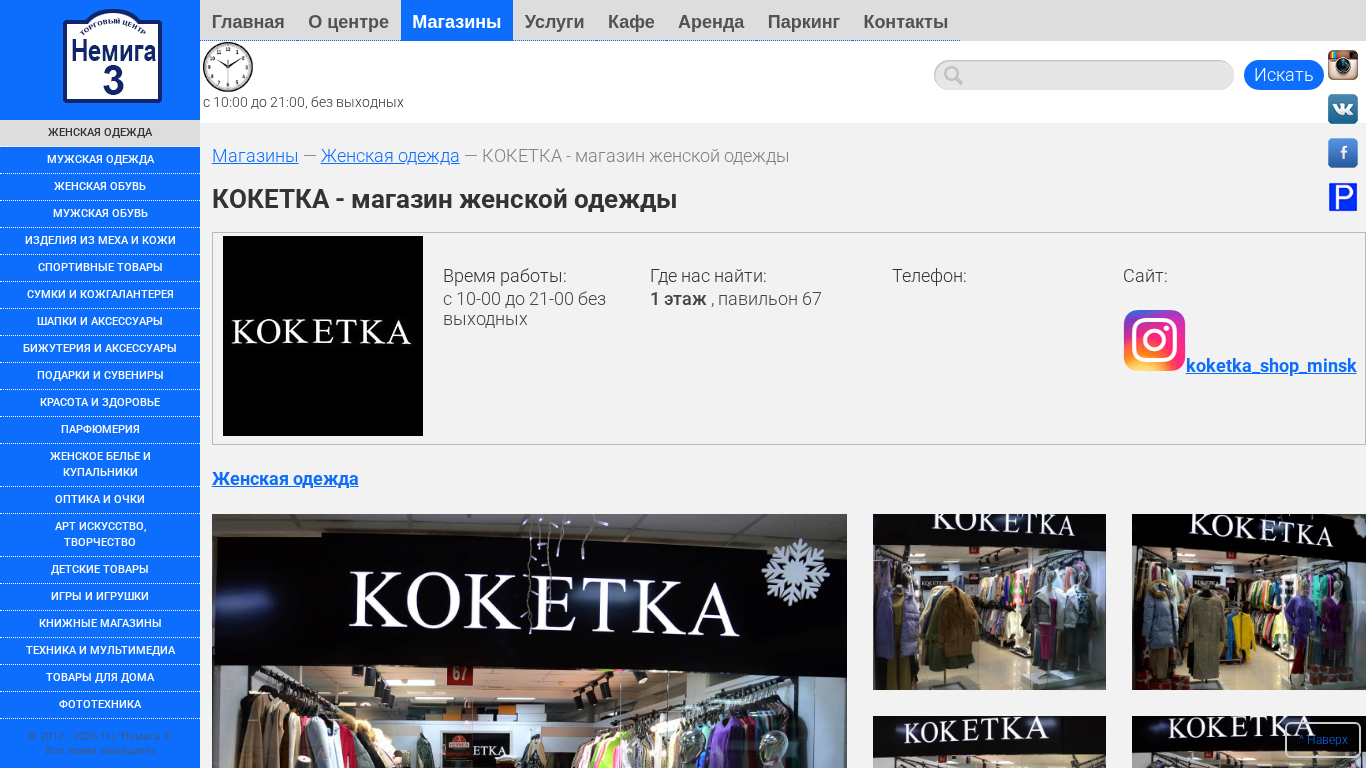Click the Немига 3 shopping center logo
The height and width of the screenshot is (768, 1366).
pos(112,57)
